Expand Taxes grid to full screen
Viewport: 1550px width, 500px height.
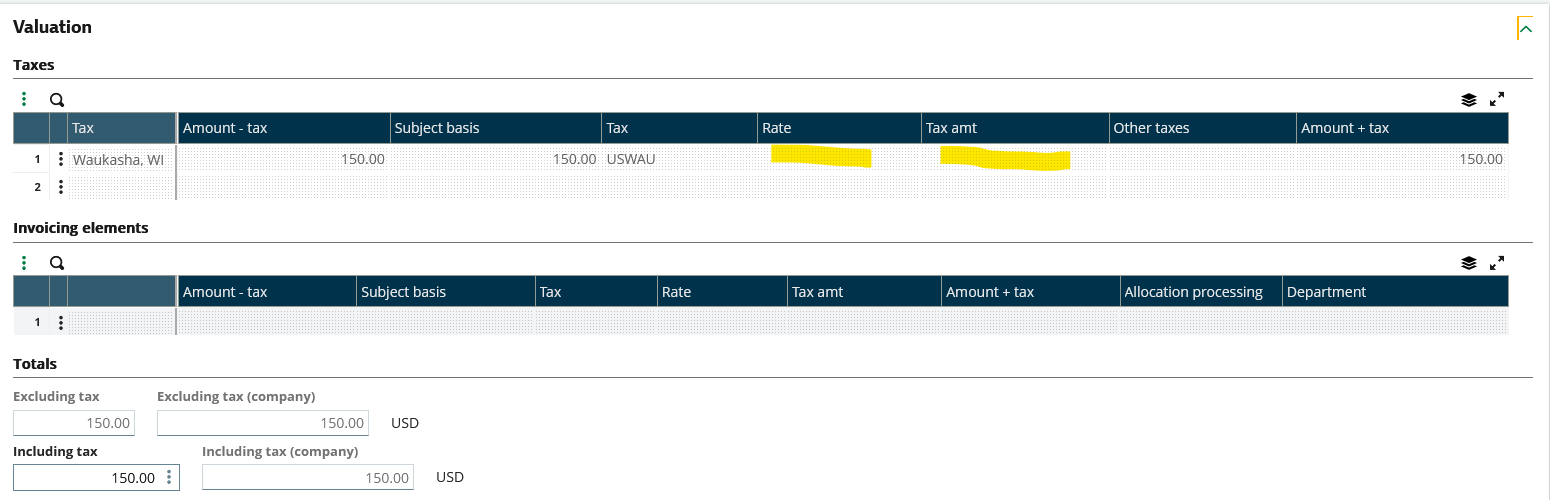(1497, 99)
